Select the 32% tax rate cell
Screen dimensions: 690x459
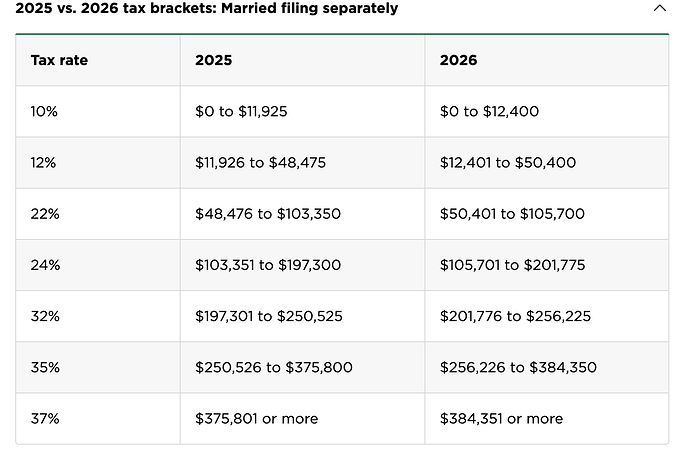46,316
